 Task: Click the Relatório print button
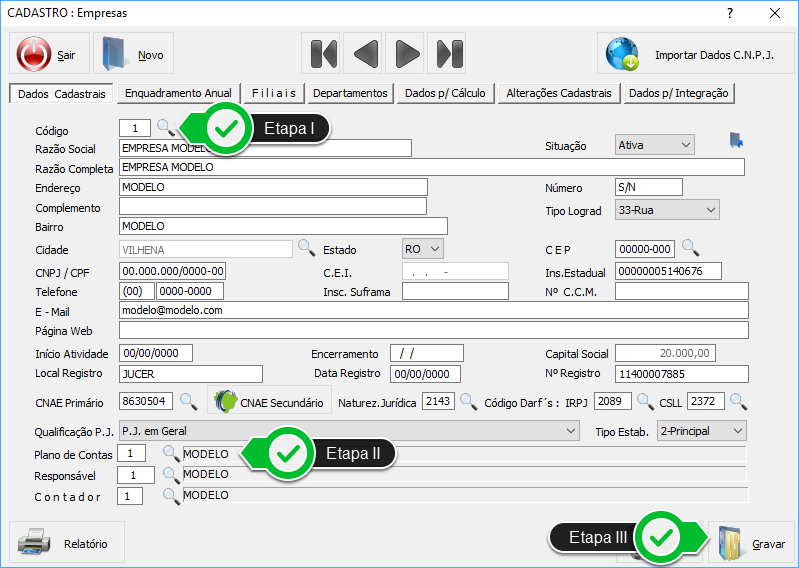coord(67,543)
